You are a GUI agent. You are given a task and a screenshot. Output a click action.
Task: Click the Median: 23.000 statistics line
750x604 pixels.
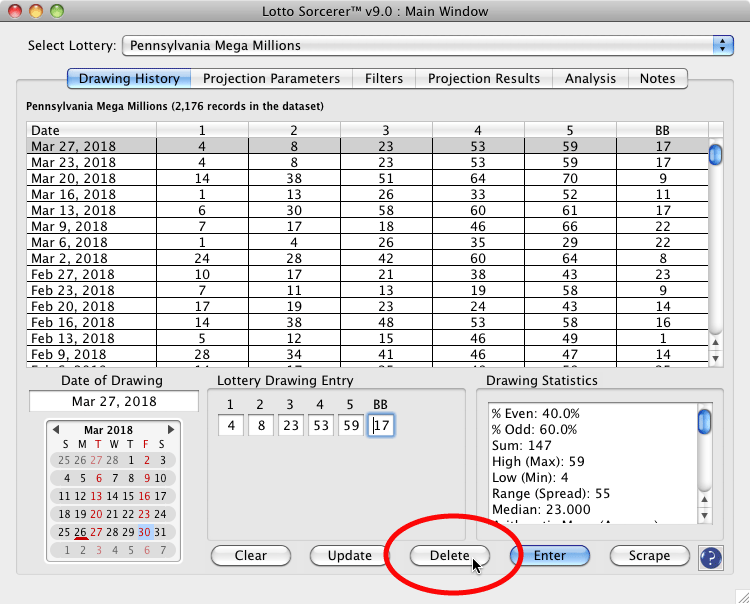(541, 509)
